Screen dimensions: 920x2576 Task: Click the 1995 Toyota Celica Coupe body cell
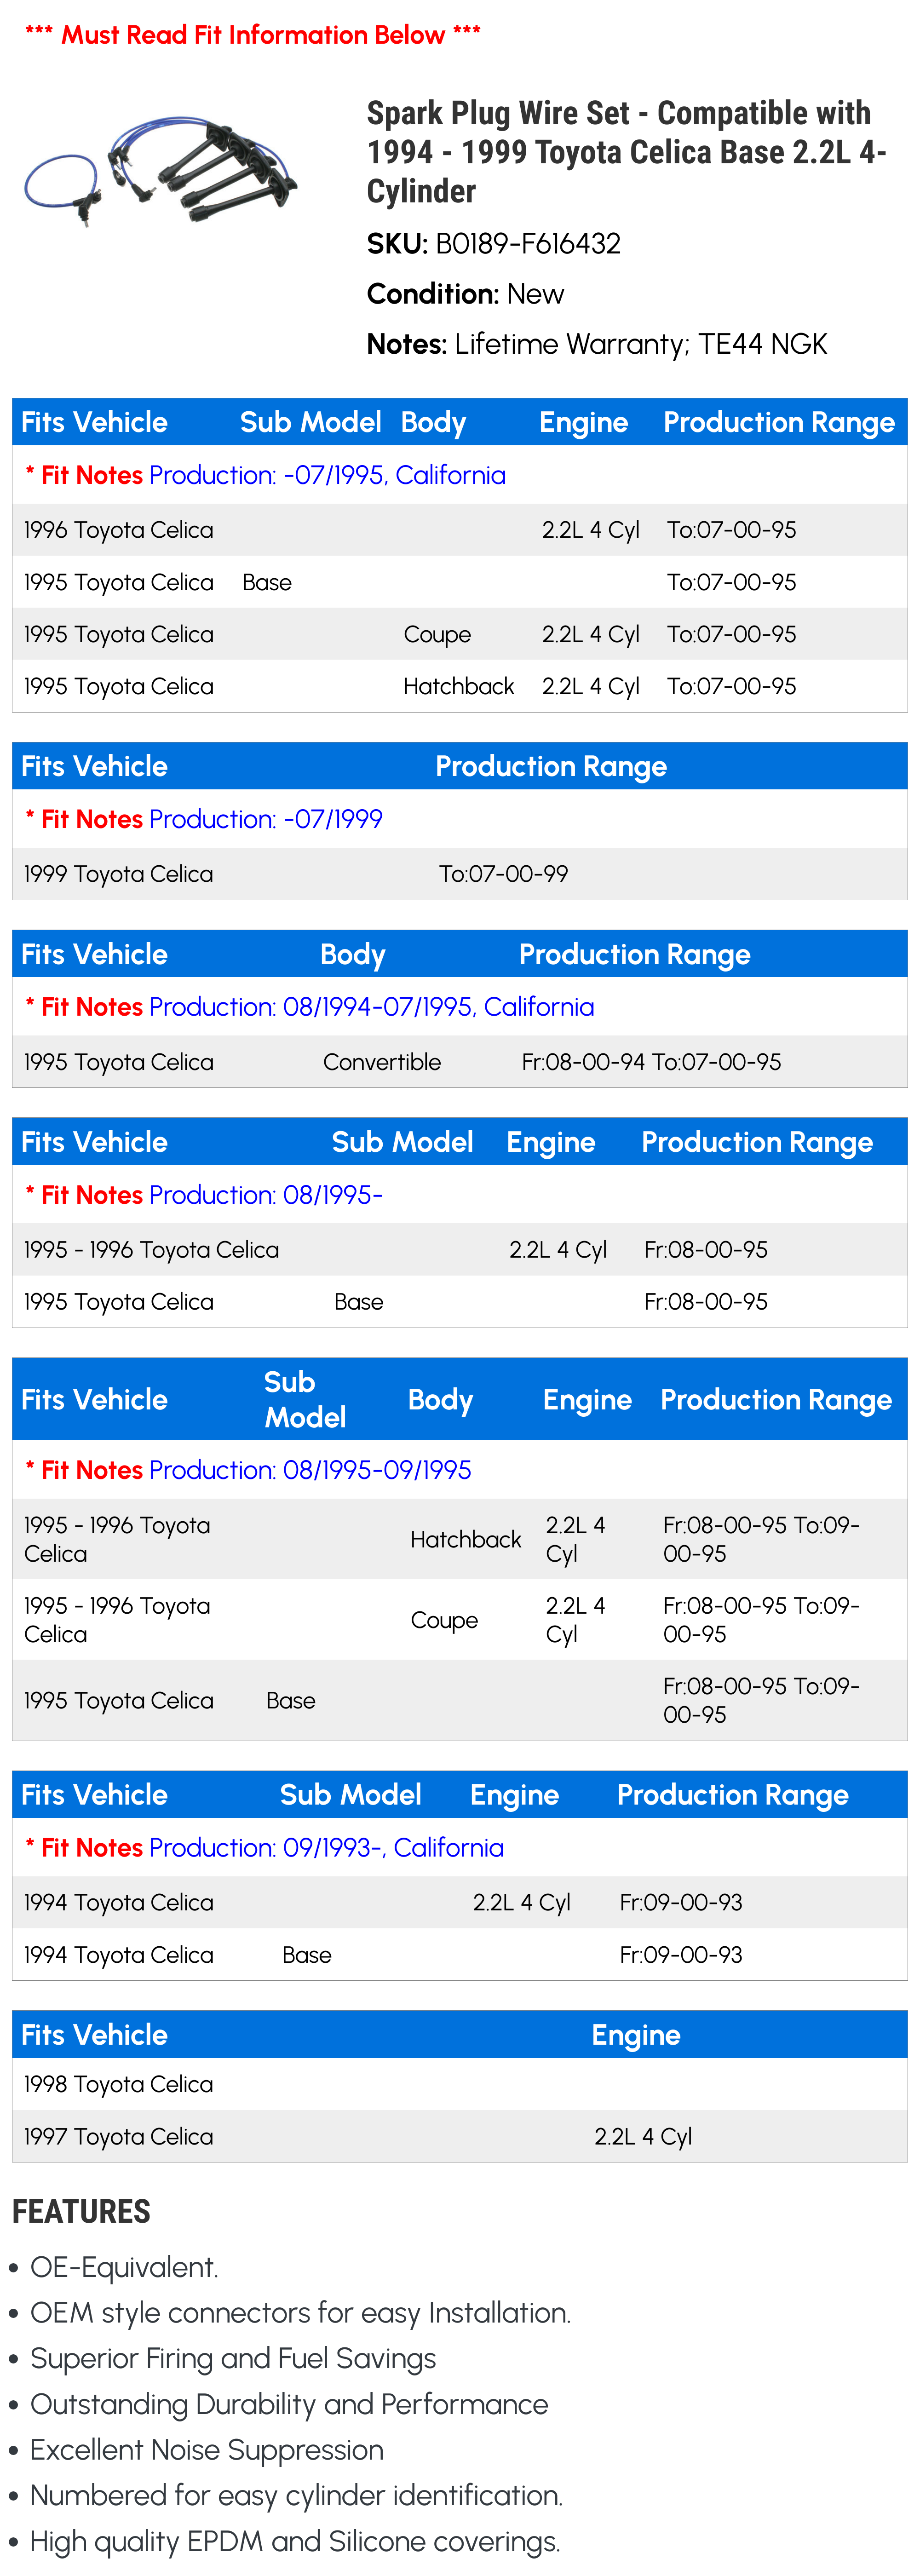[x=437, y=634]
